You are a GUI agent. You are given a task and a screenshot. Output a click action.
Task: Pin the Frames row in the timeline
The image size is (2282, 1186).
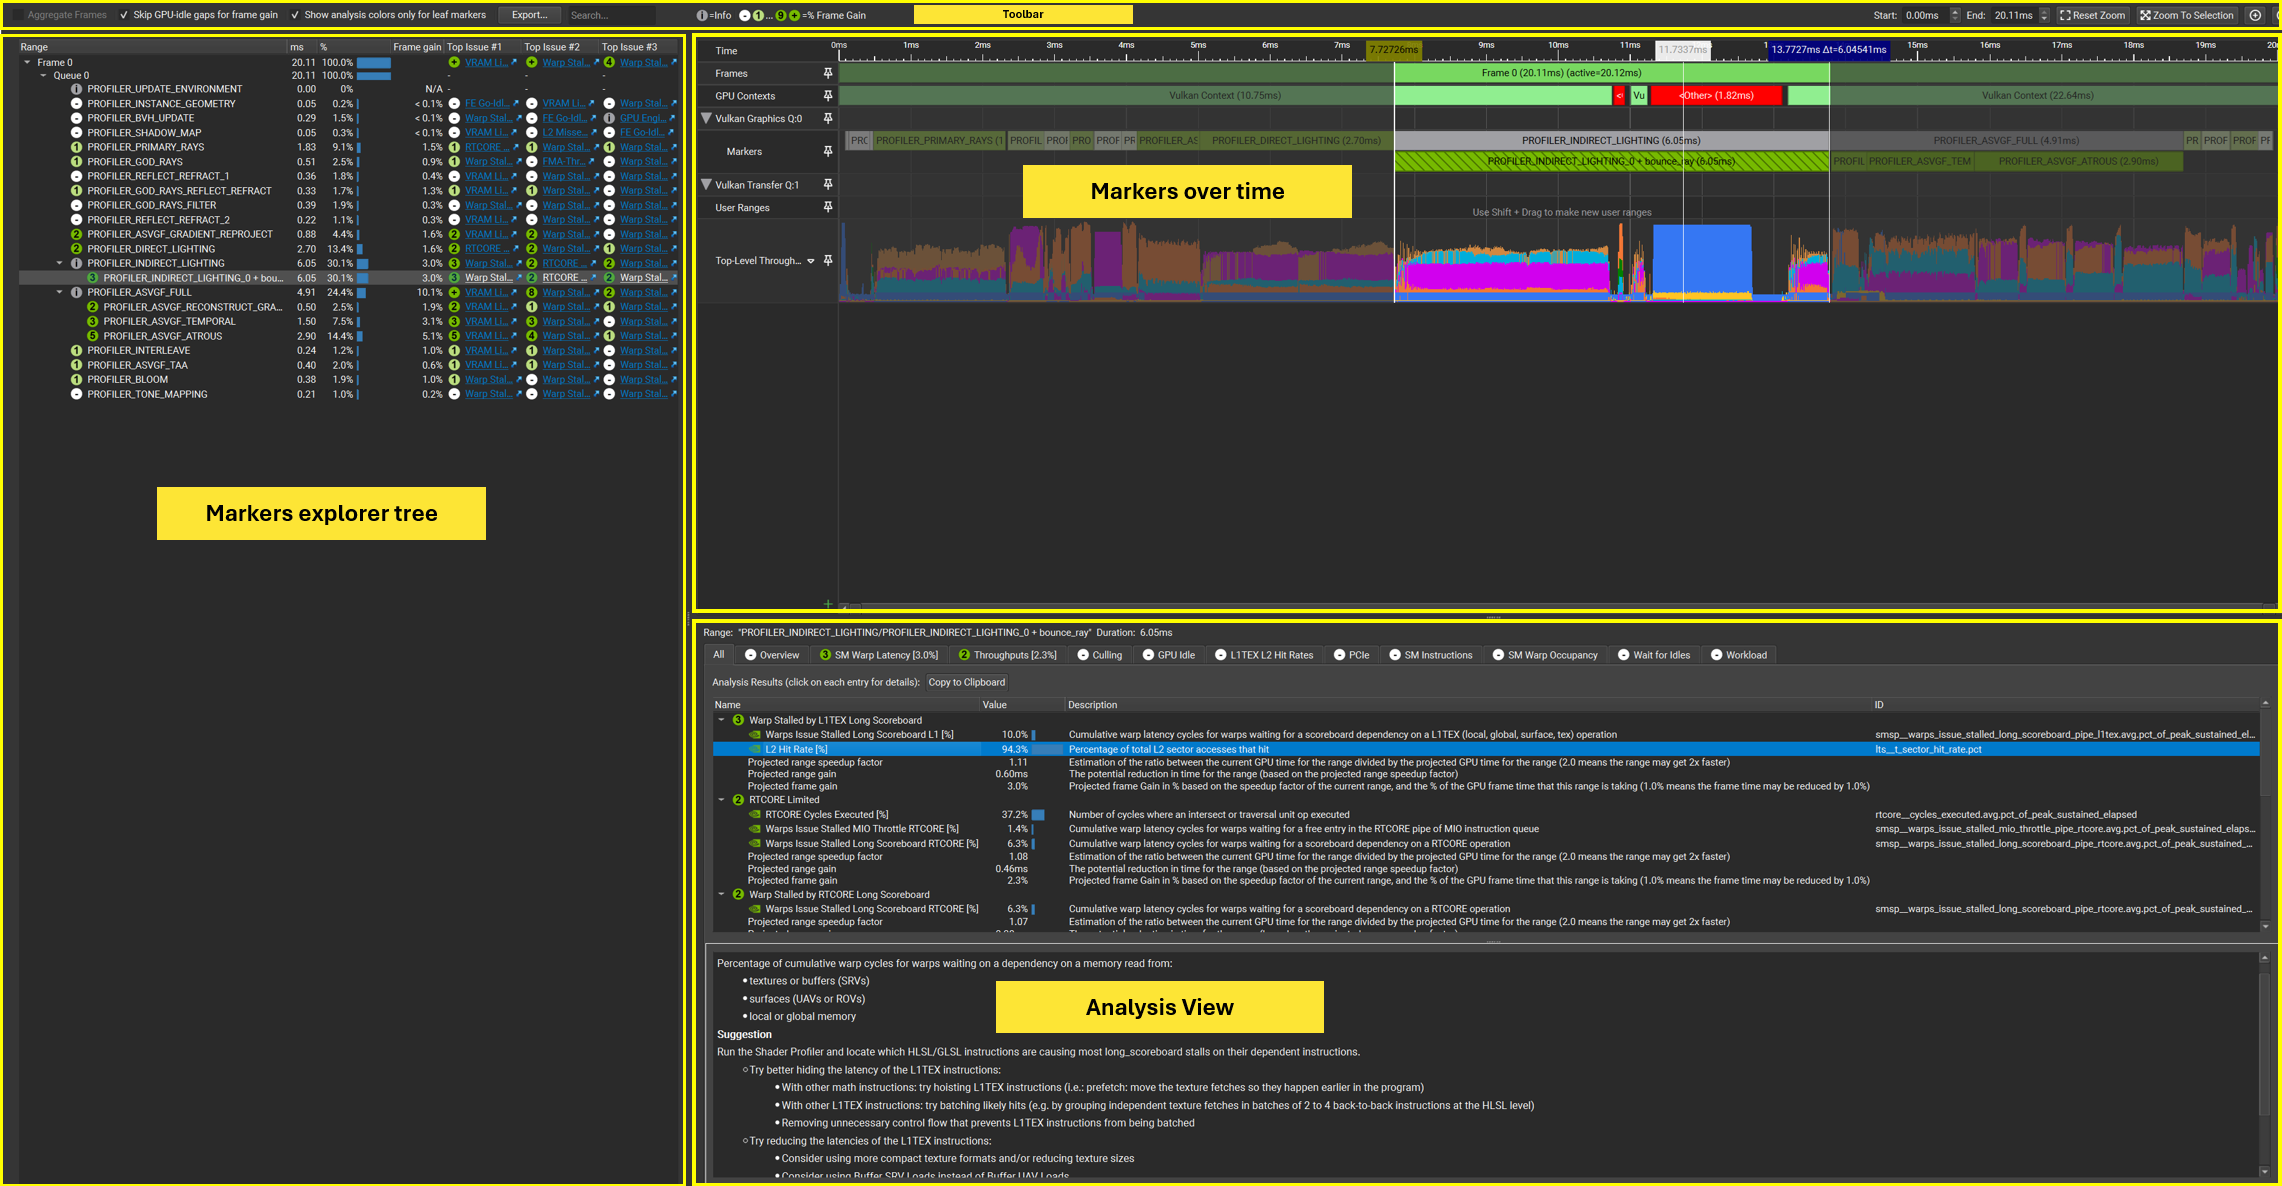[x=828, y=73]
